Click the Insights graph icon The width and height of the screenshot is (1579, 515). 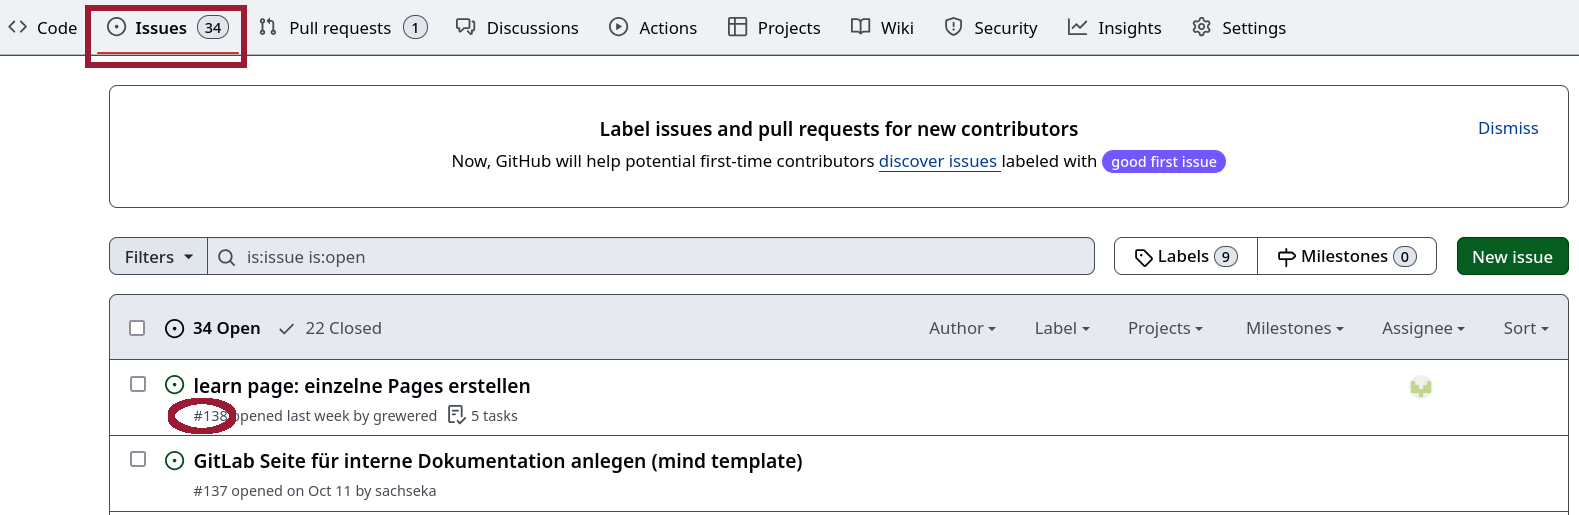(1077, 27)
